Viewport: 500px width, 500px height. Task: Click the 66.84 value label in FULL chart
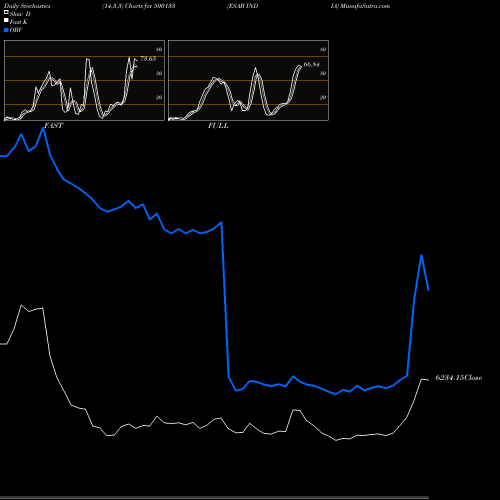coord(311,64)
